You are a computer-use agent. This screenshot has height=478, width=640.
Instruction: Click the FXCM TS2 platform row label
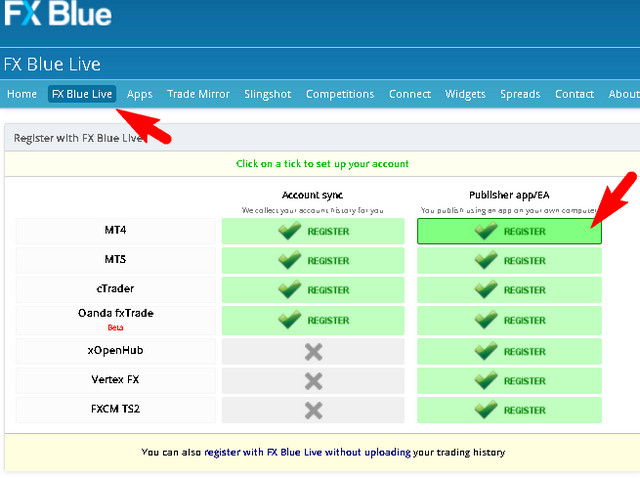pos(116,409)
